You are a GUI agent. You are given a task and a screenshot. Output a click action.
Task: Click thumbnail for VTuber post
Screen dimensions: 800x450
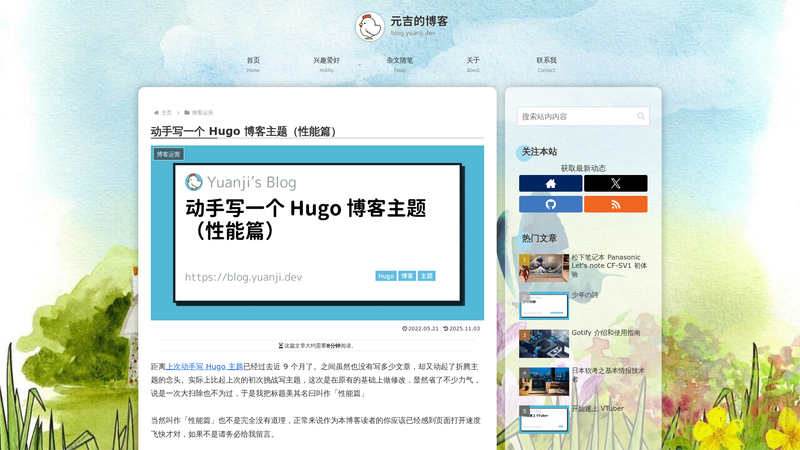pyautogui.click(x=544, y=419)
